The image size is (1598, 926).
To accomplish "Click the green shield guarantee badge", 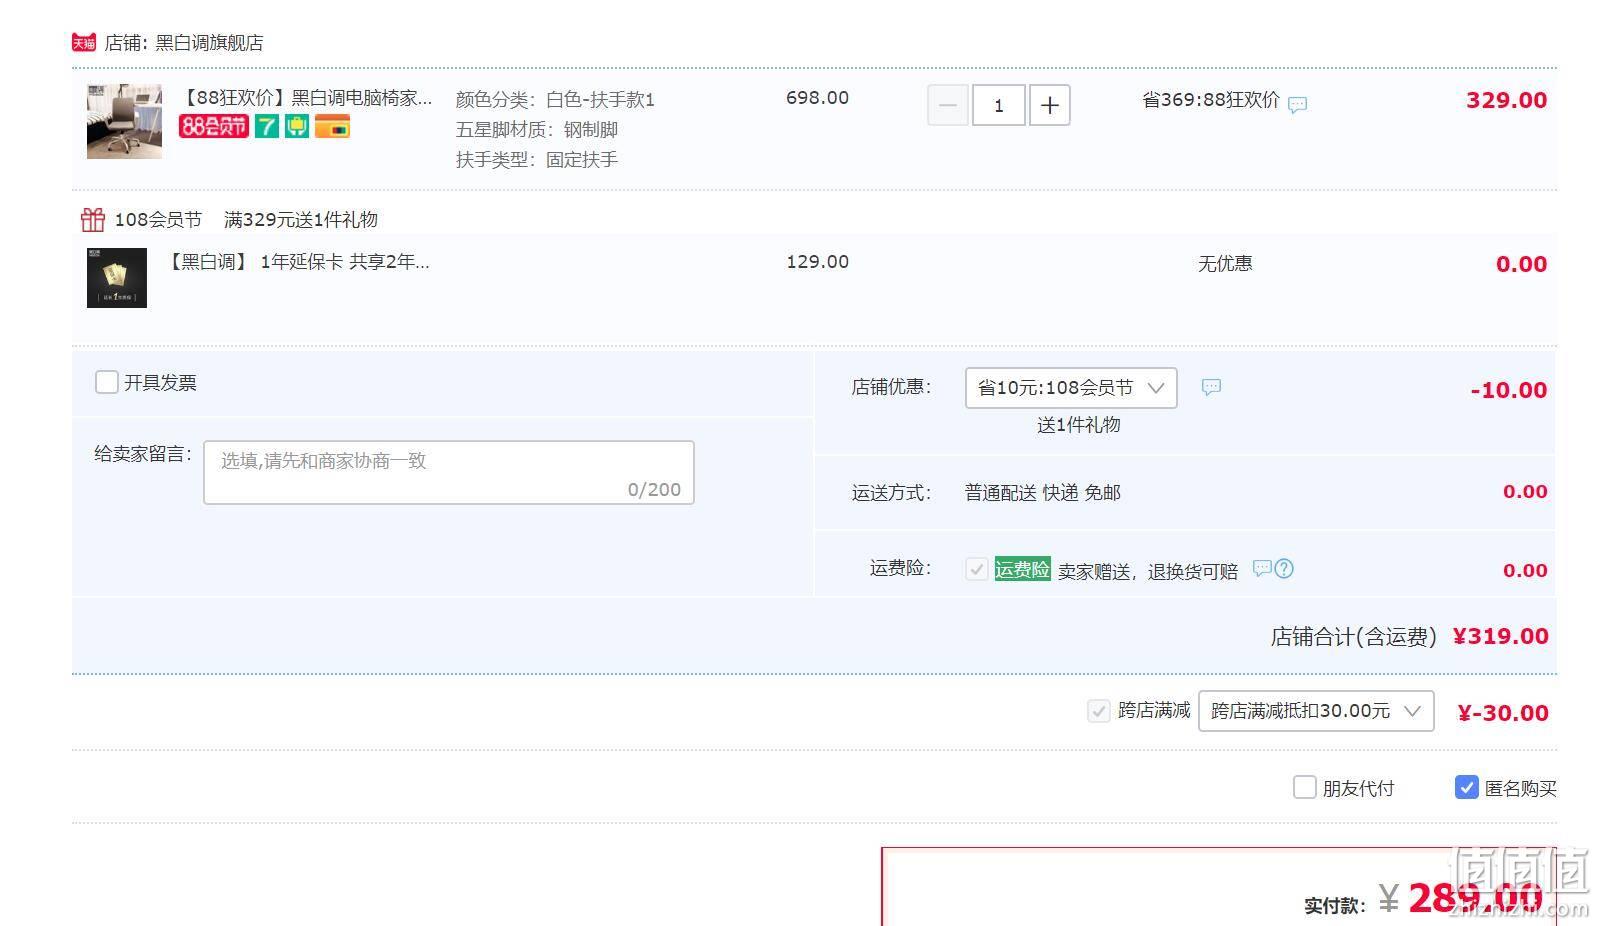I will (x=297, y=126).
